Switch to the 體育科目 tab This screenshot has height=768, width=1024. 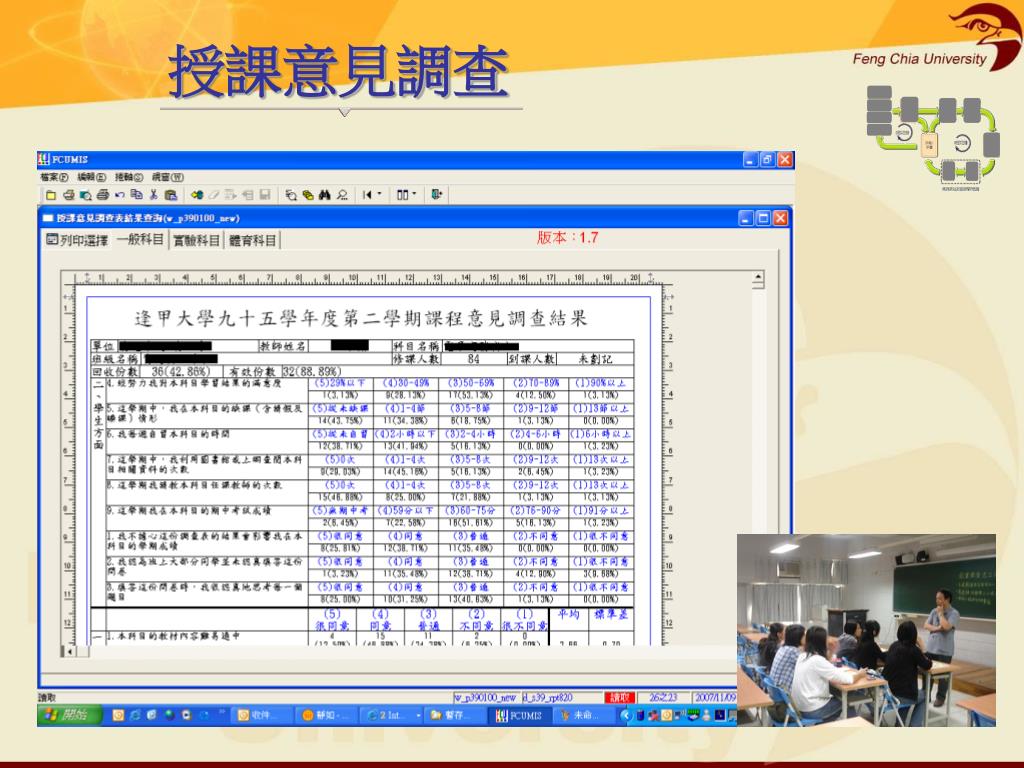click(x=253, y=240)
